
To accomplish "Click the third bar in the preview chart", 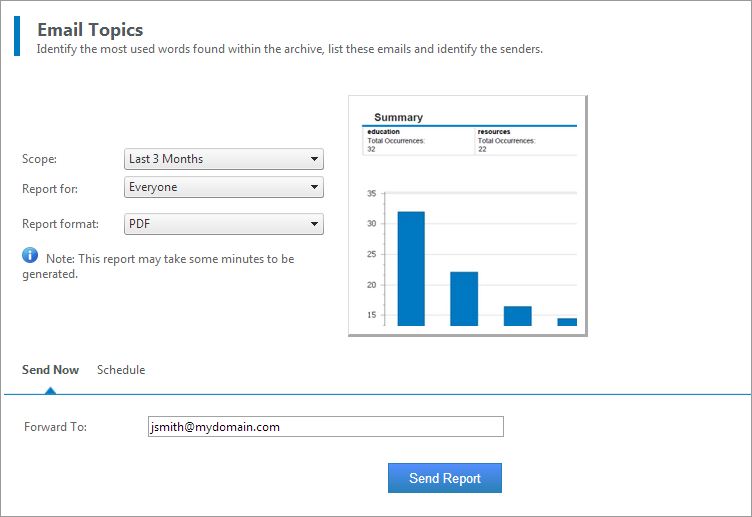I will pos(517,316).
